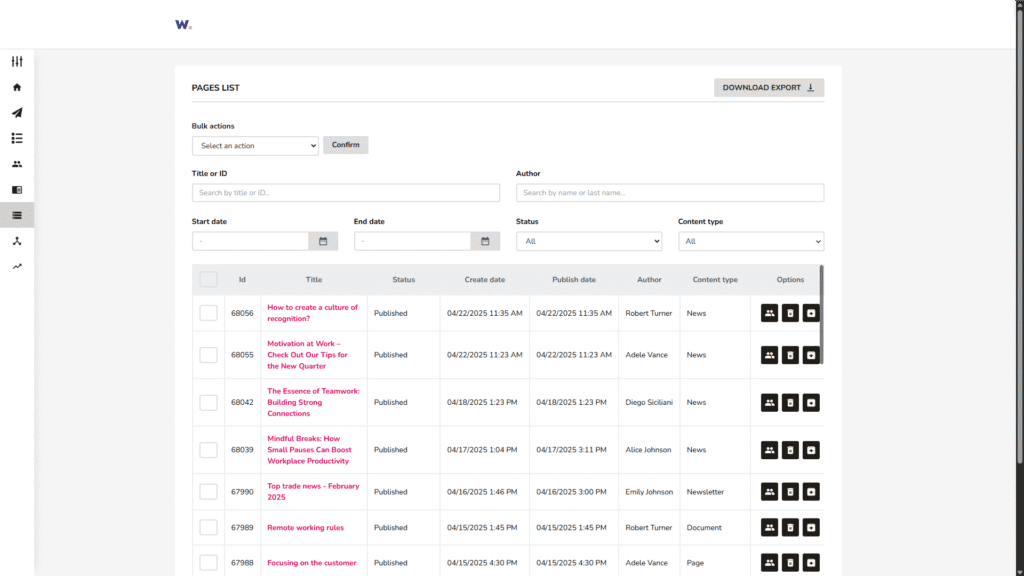Click trash icon for page 68056
The image size is (1024, 576).
pos(790,313)
